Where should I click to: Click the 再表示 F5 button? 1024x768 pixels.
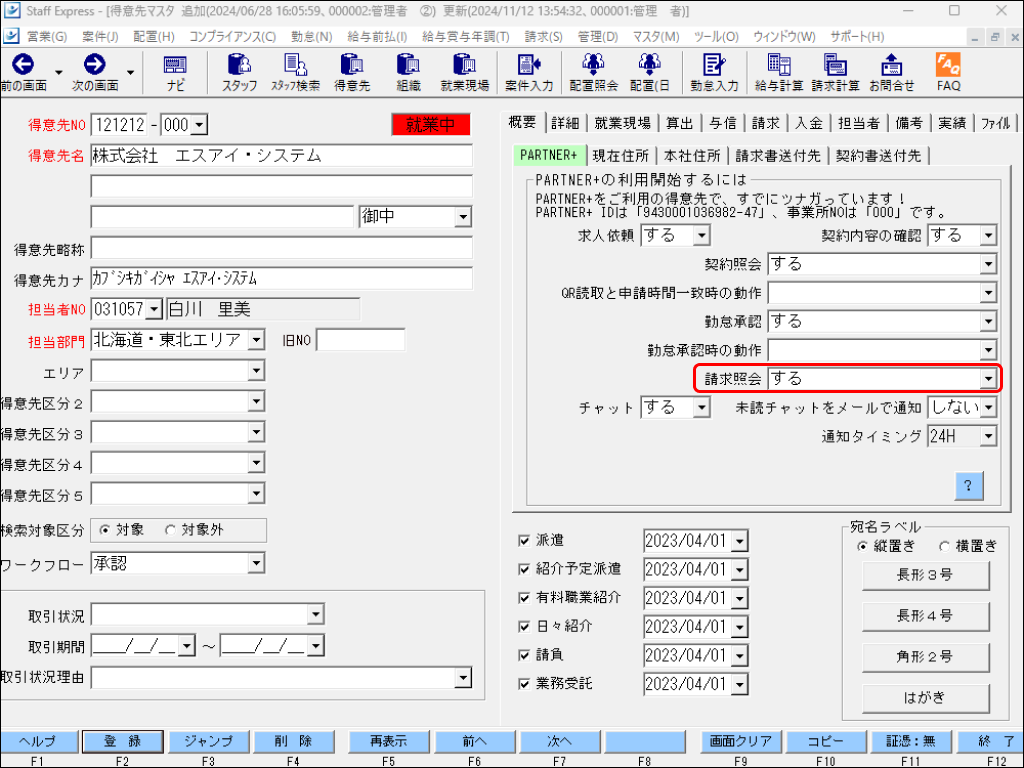coord(389,741)
